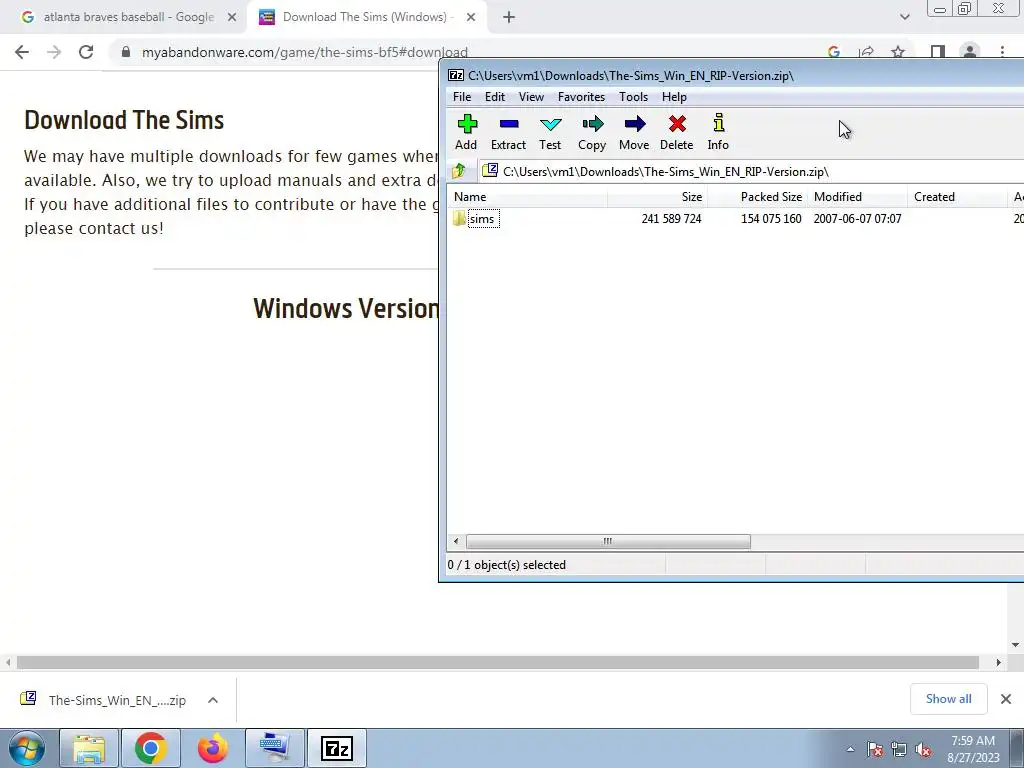Open a new Chrome tab
The height and width of the screenshot is (768, 1024).
[509, 18]
